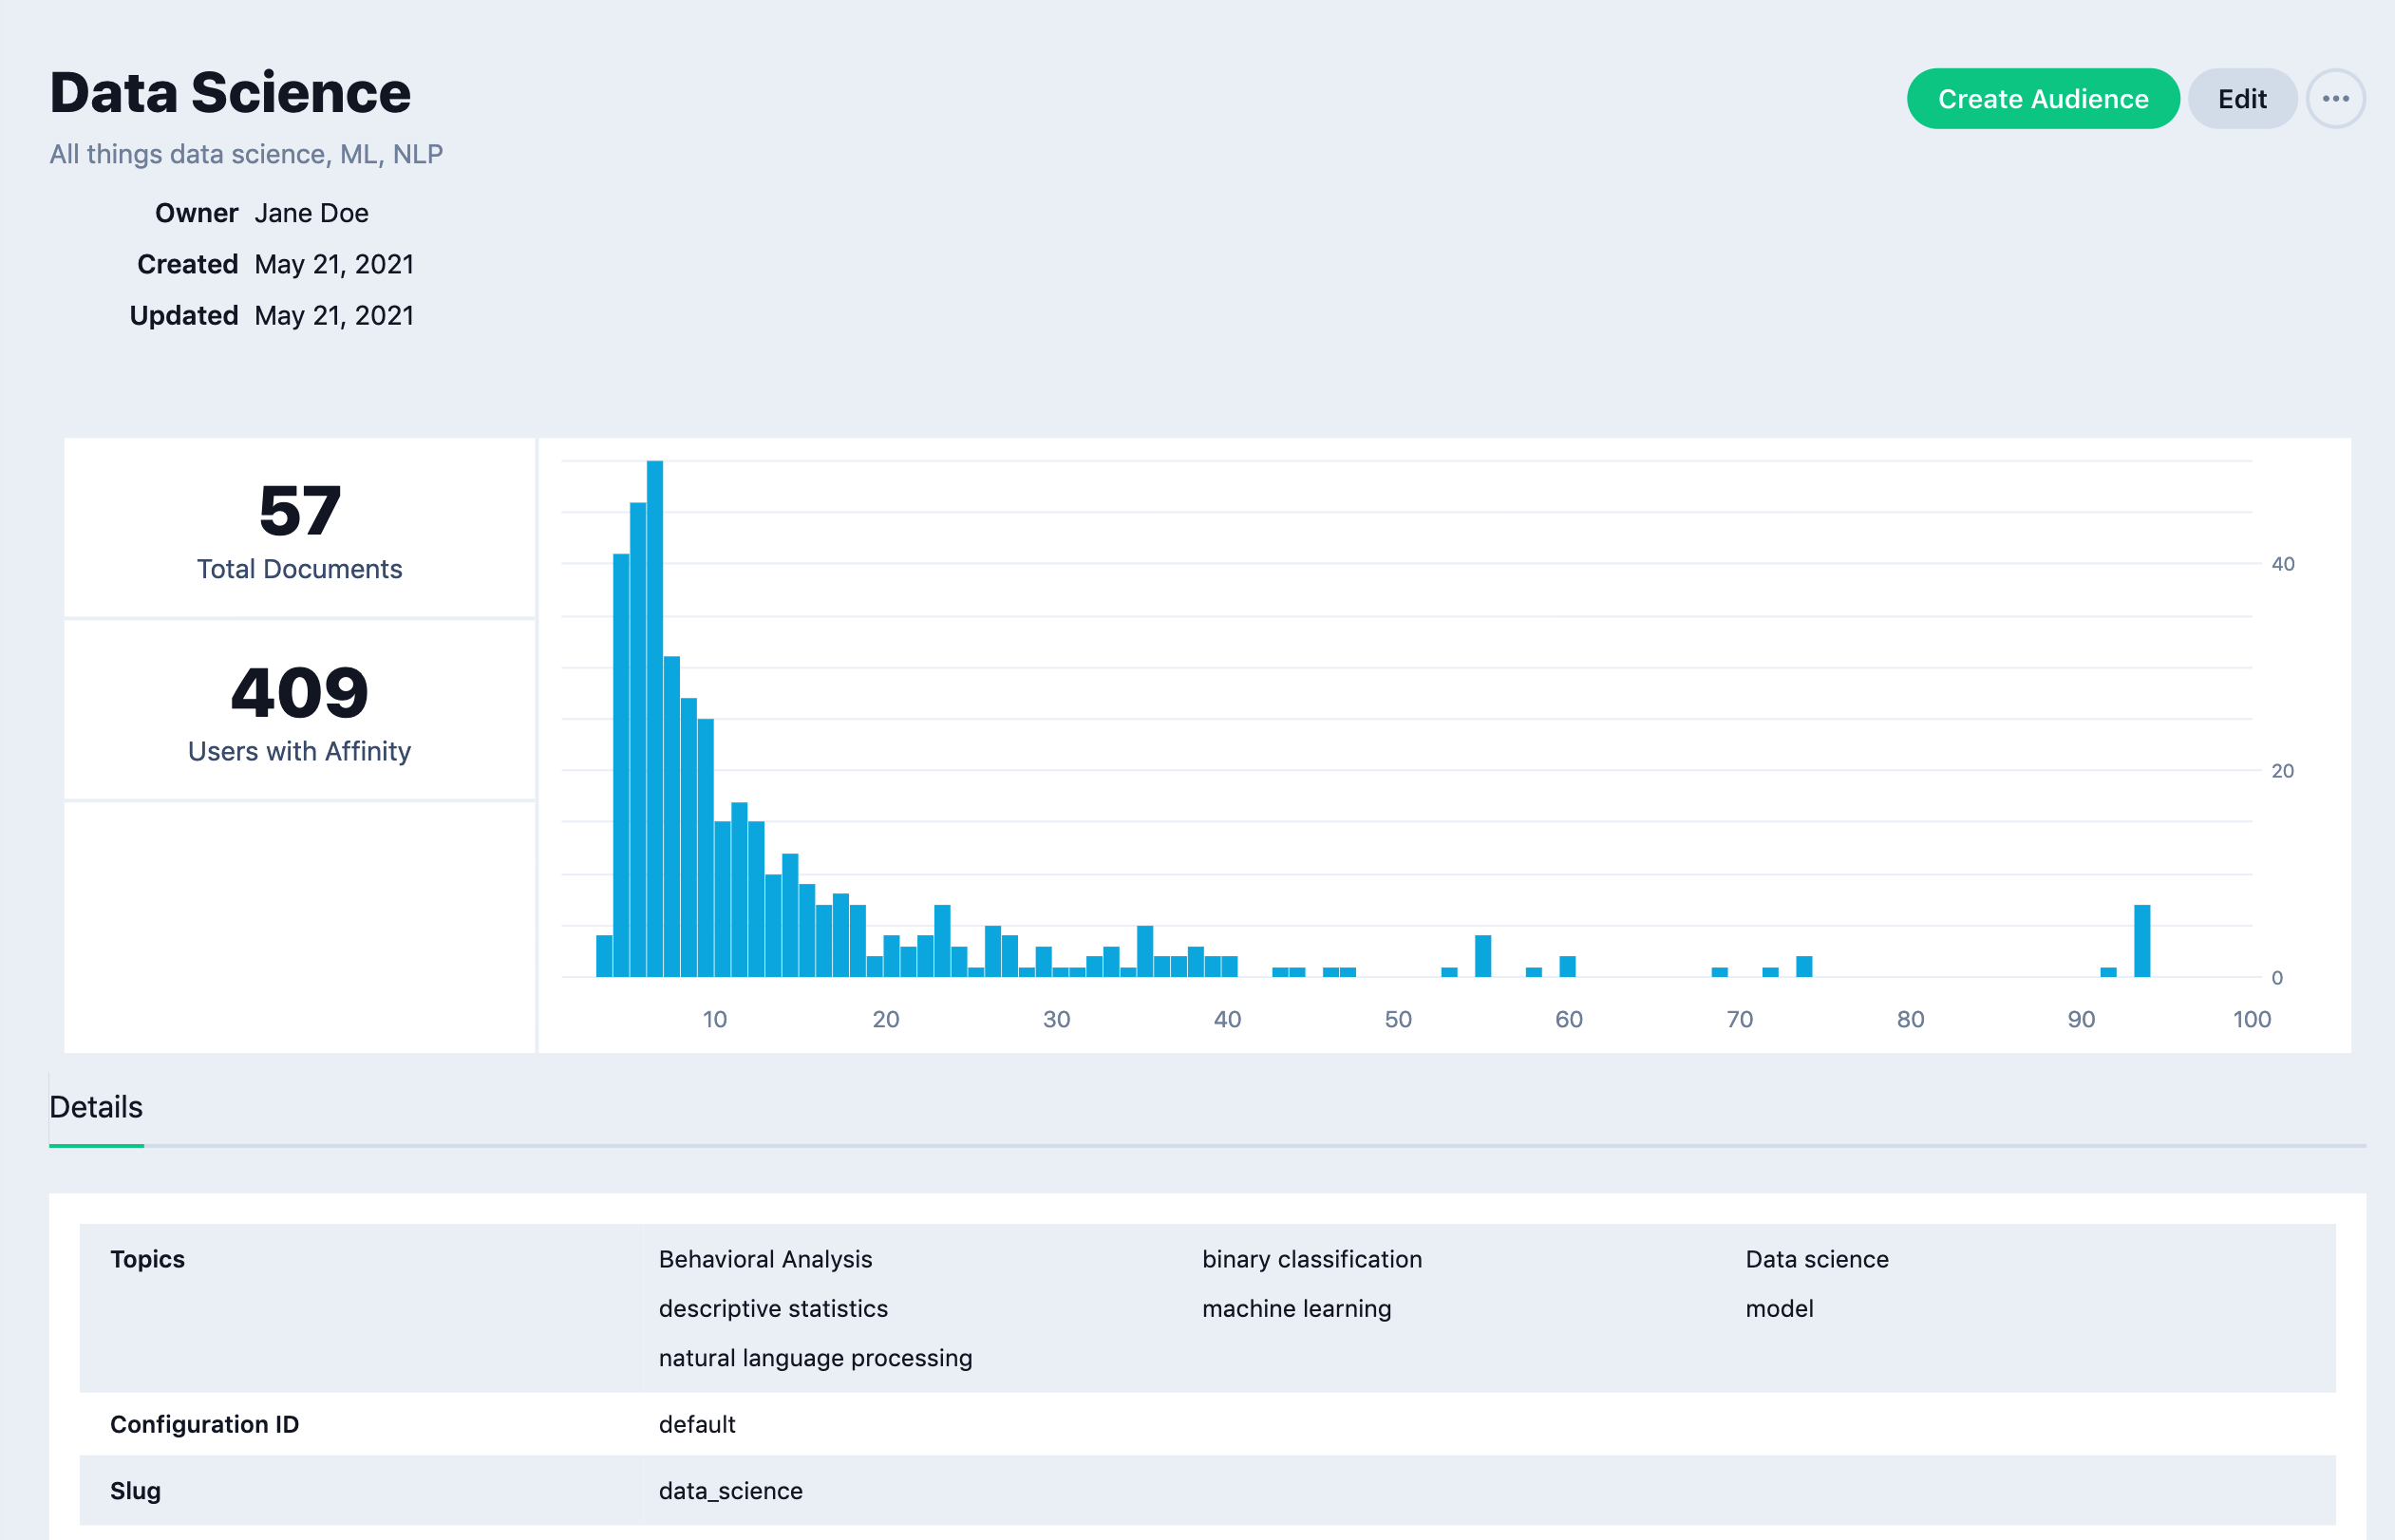Select the binary classification topic

(x=1311, y=1259)
